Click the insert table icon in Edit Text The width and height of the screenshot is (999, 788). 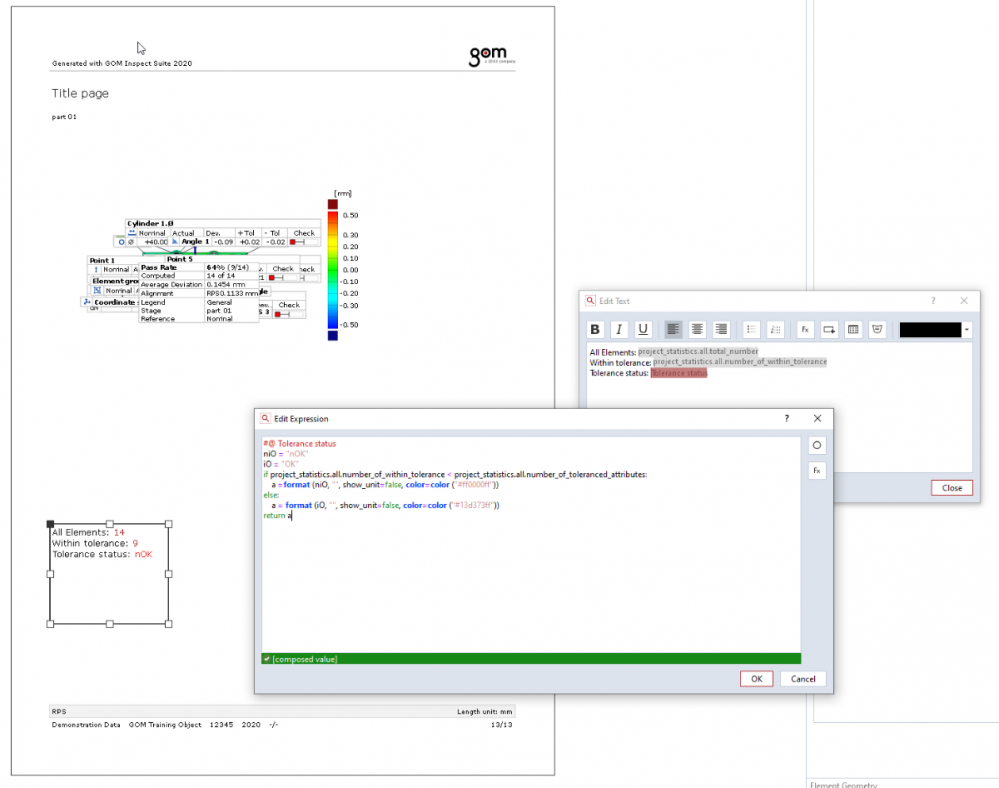click(x=853, y=329)
